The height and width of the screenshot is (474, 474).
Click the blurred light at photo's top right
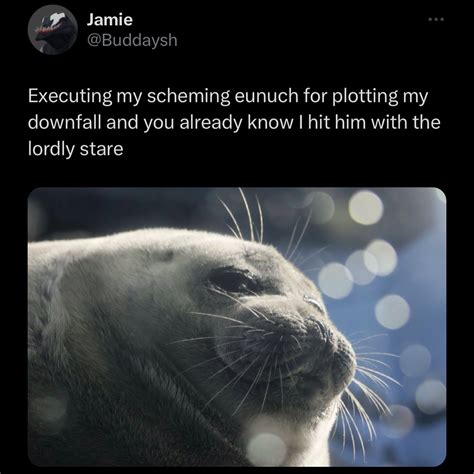pyautogui.click(x=366, y=207)
